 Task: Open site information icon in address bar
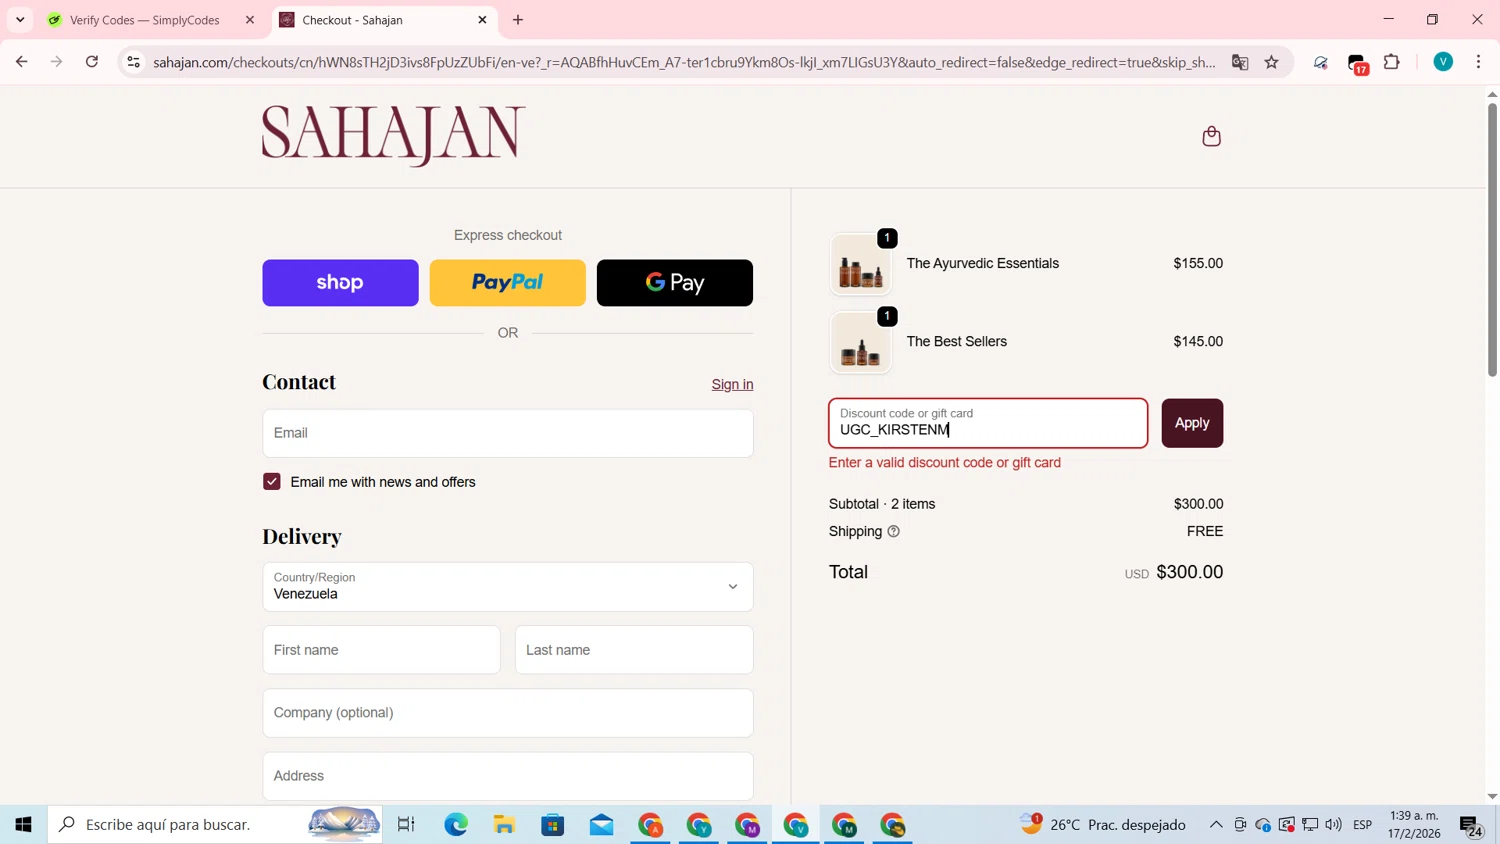coord(133,62)
